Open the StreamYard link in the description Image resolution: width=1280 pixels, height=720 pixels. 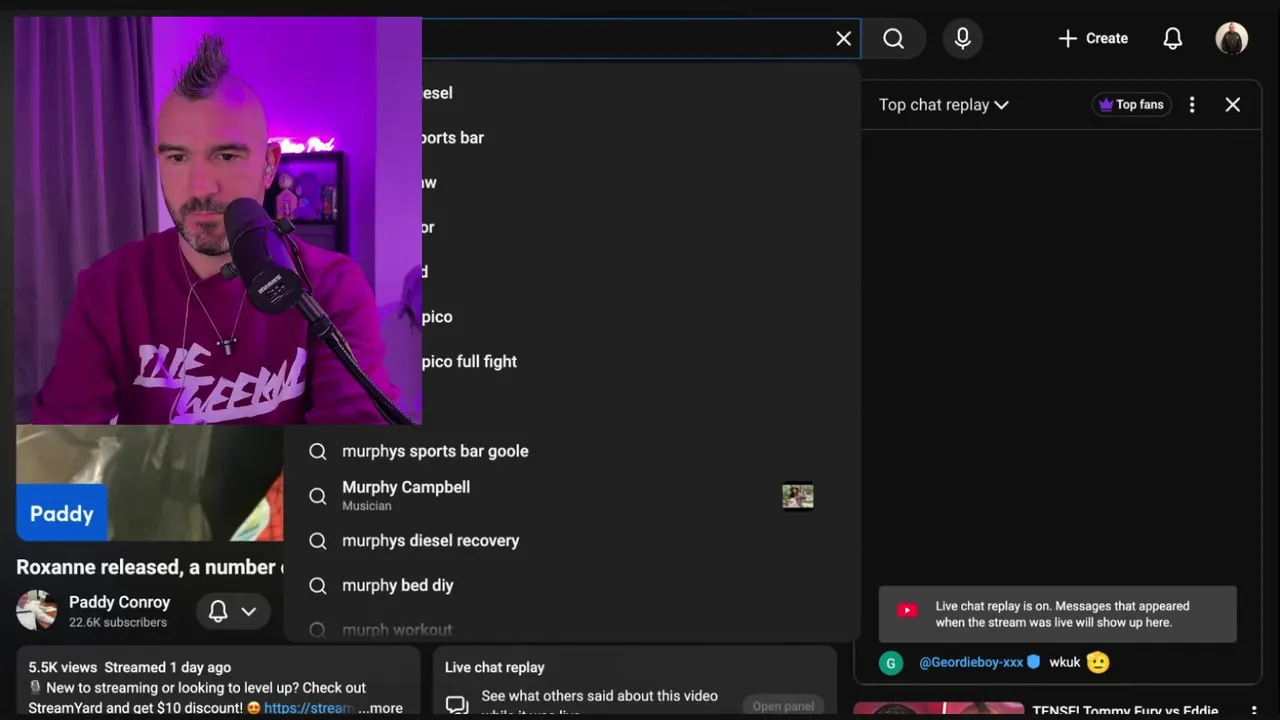pyautogui.click(x=309, y=708)
